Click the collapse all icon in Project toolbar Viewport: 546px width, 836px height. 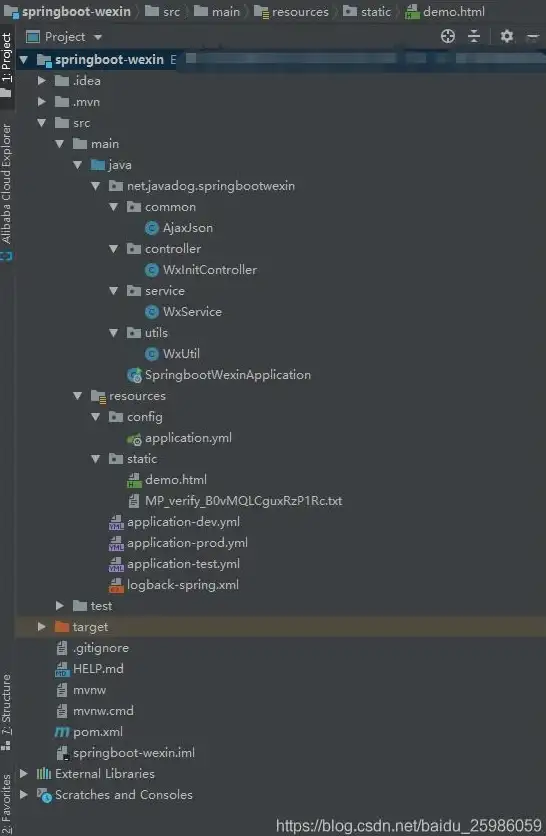(x=474, y=36)
